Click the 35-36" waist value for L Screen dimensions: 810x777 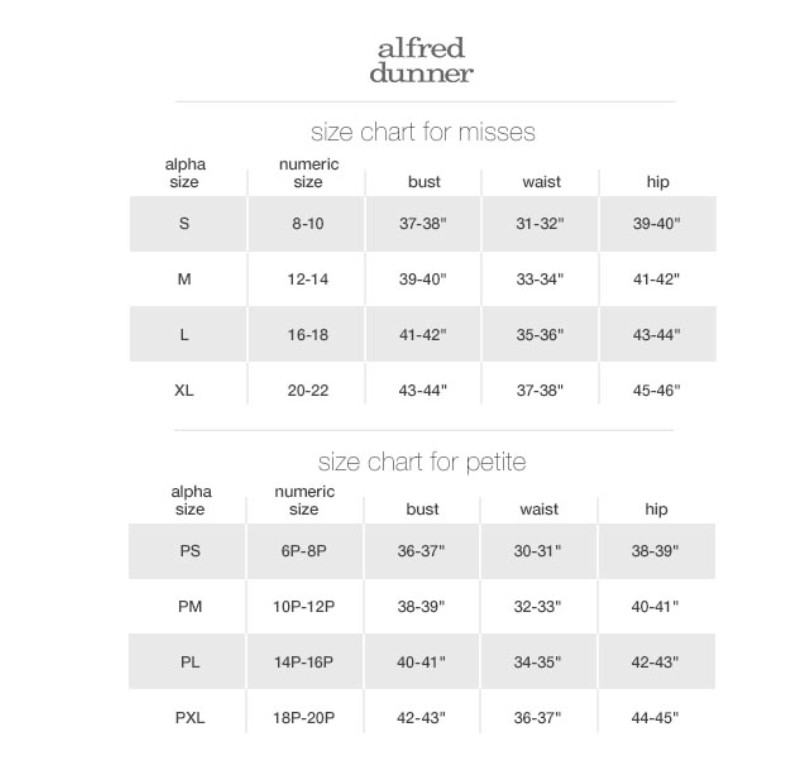(540, 335)
